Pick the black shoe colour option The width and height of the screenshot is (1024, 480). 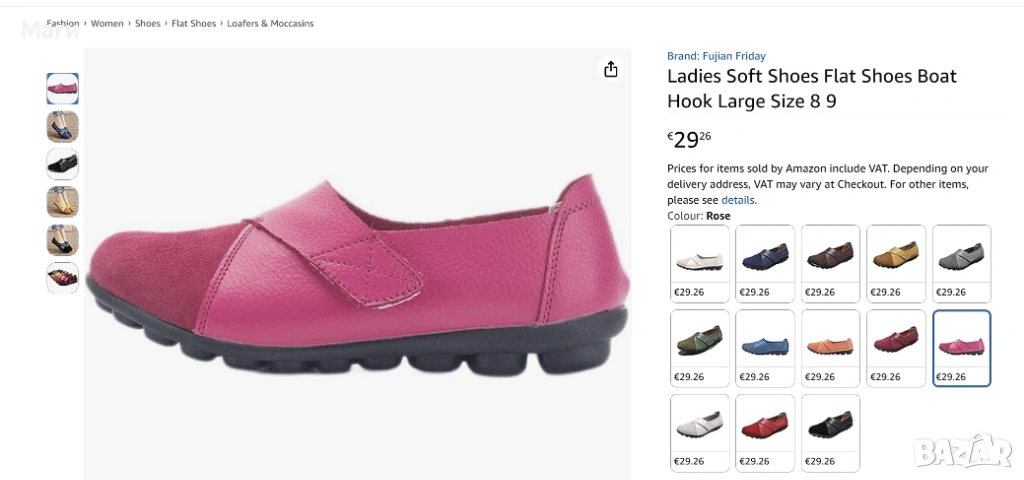[830, 432]
